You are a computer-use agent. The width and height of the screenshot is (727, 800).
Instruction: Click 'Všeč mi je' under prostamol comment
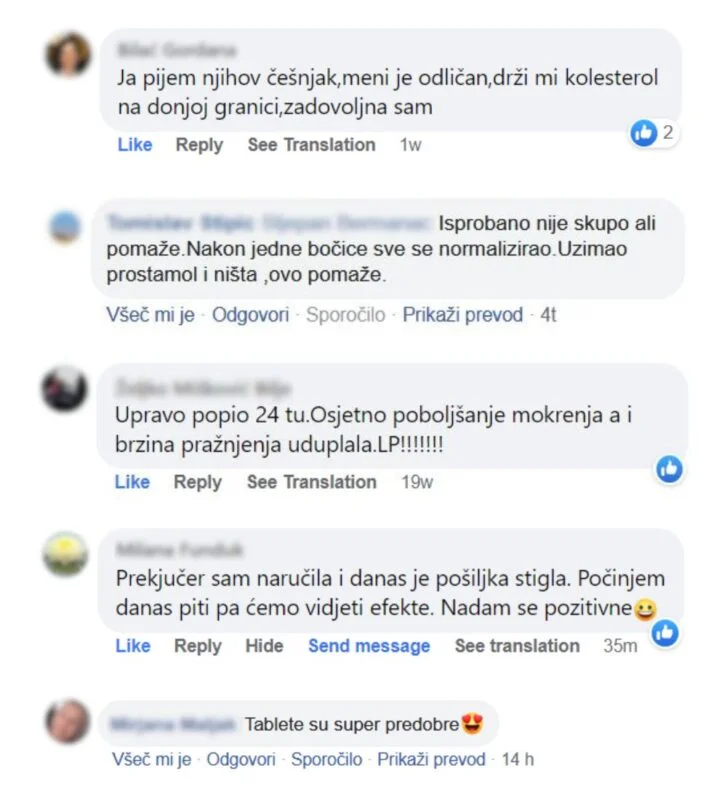click(151, 315)
